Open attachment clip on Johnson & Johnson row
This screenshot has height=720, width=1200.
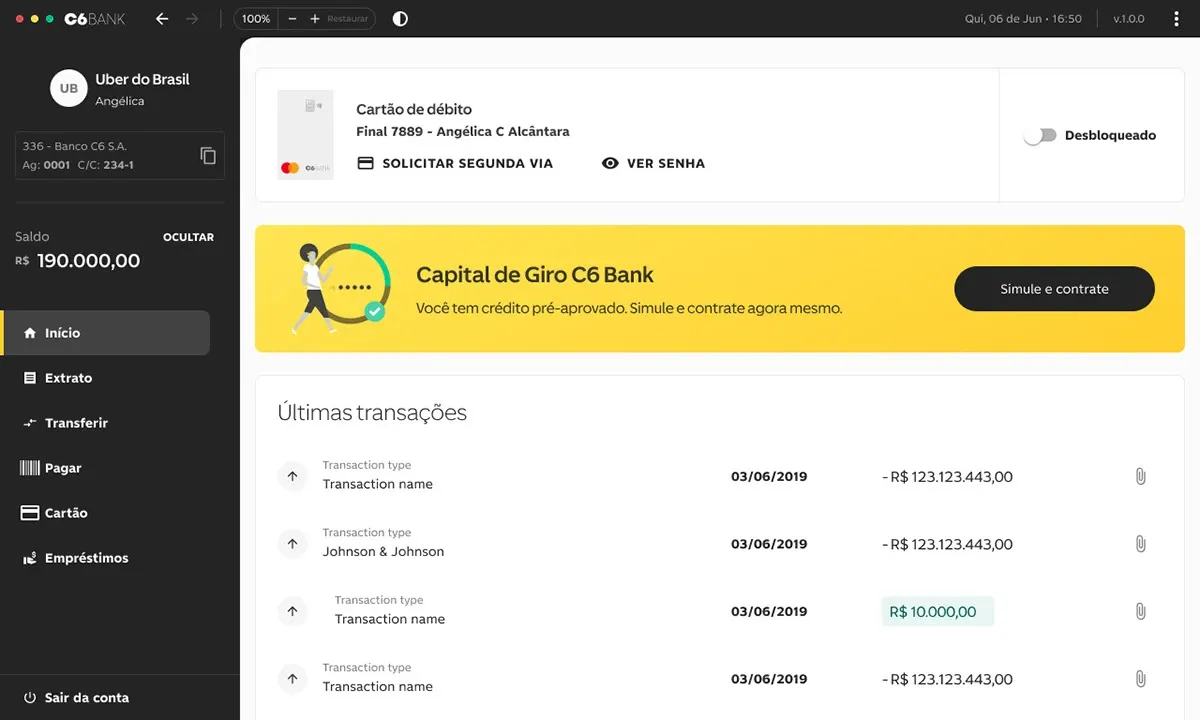pyautogui.click(x=1140, y=544)
